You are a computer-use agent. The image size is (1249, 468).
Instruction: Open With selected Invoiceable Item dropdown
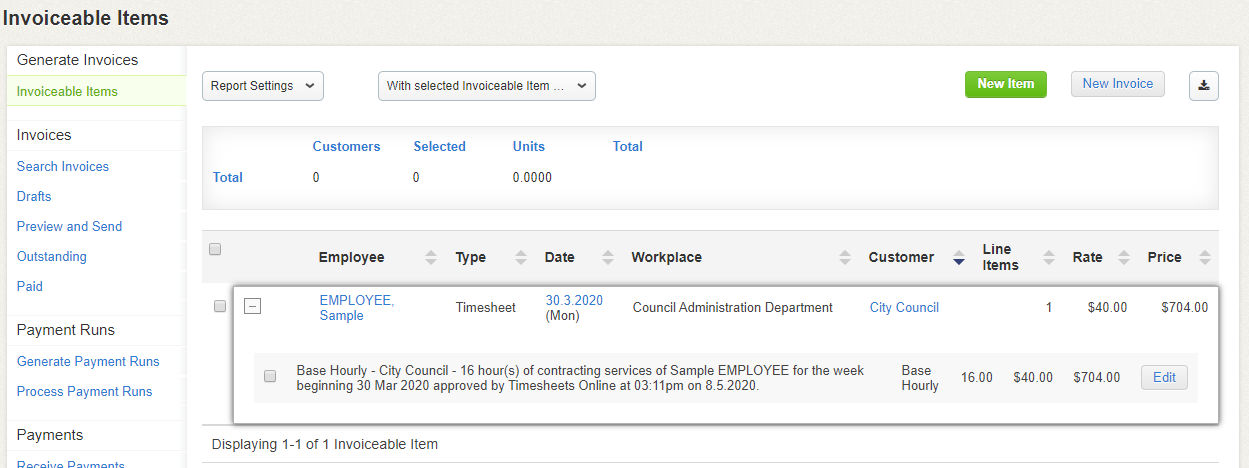(x=486, y=86)
